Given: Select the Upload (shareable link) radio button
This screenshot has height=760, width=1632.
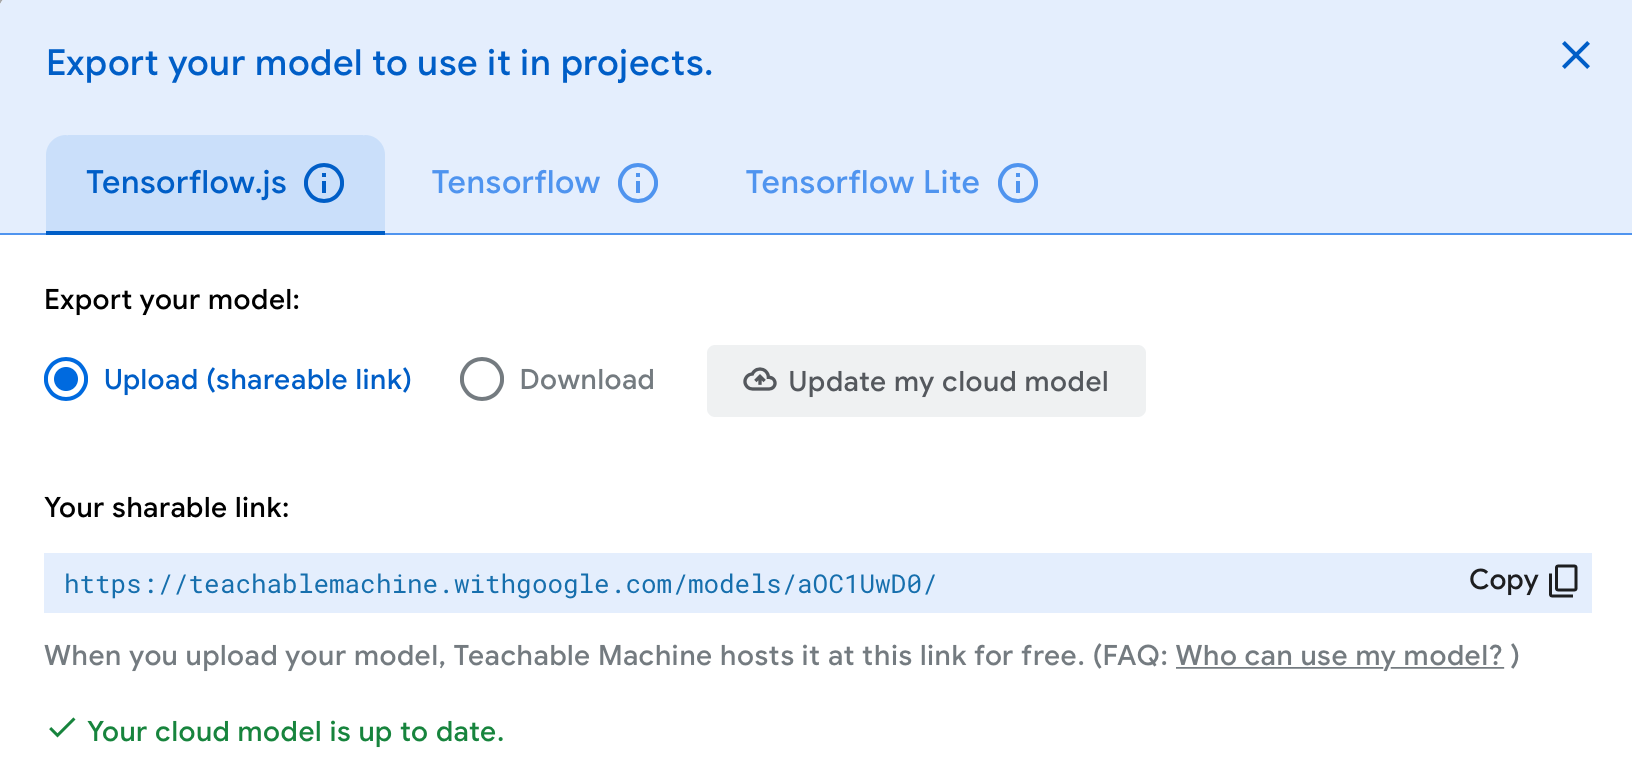Looking at the screenshot, I should [x=66, y=380].
